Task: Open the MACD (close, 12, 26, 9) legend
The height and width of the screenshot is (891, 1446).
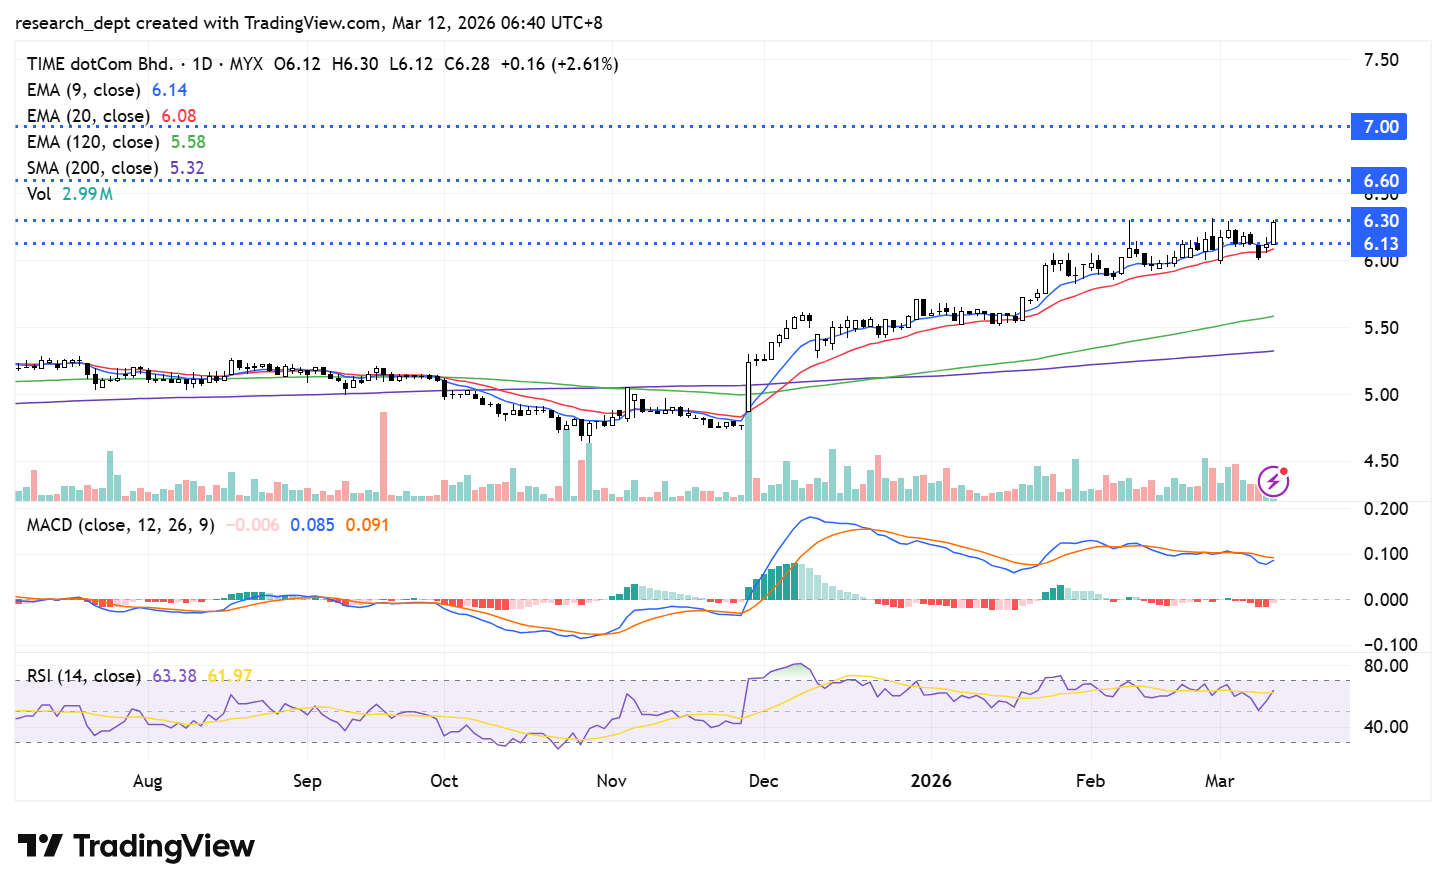Action: click(x=120, y=525)
